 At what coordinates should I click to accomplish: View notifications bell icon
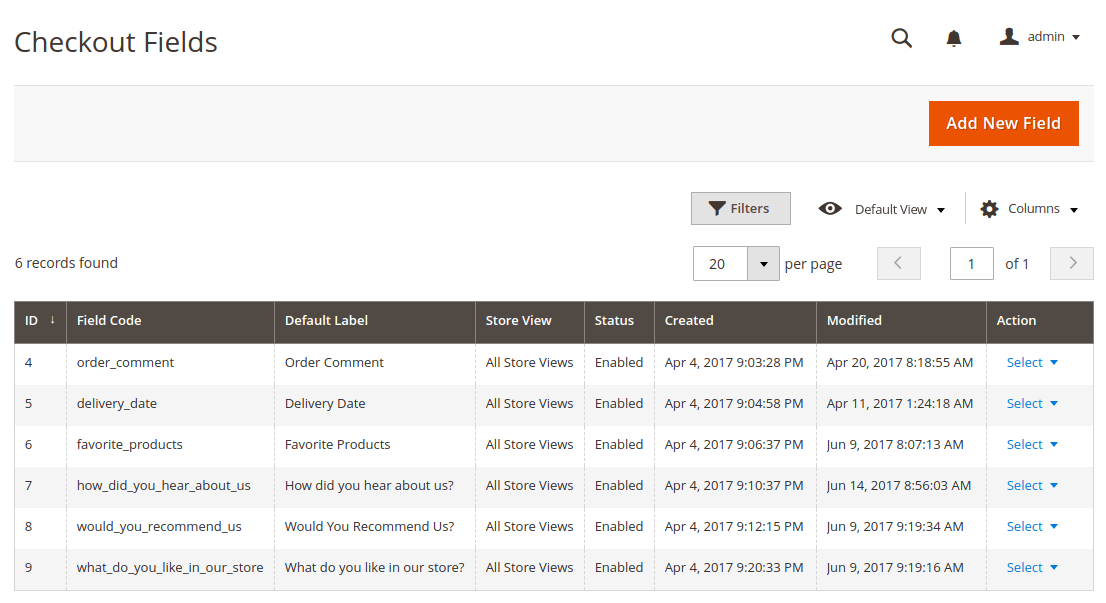954,38
